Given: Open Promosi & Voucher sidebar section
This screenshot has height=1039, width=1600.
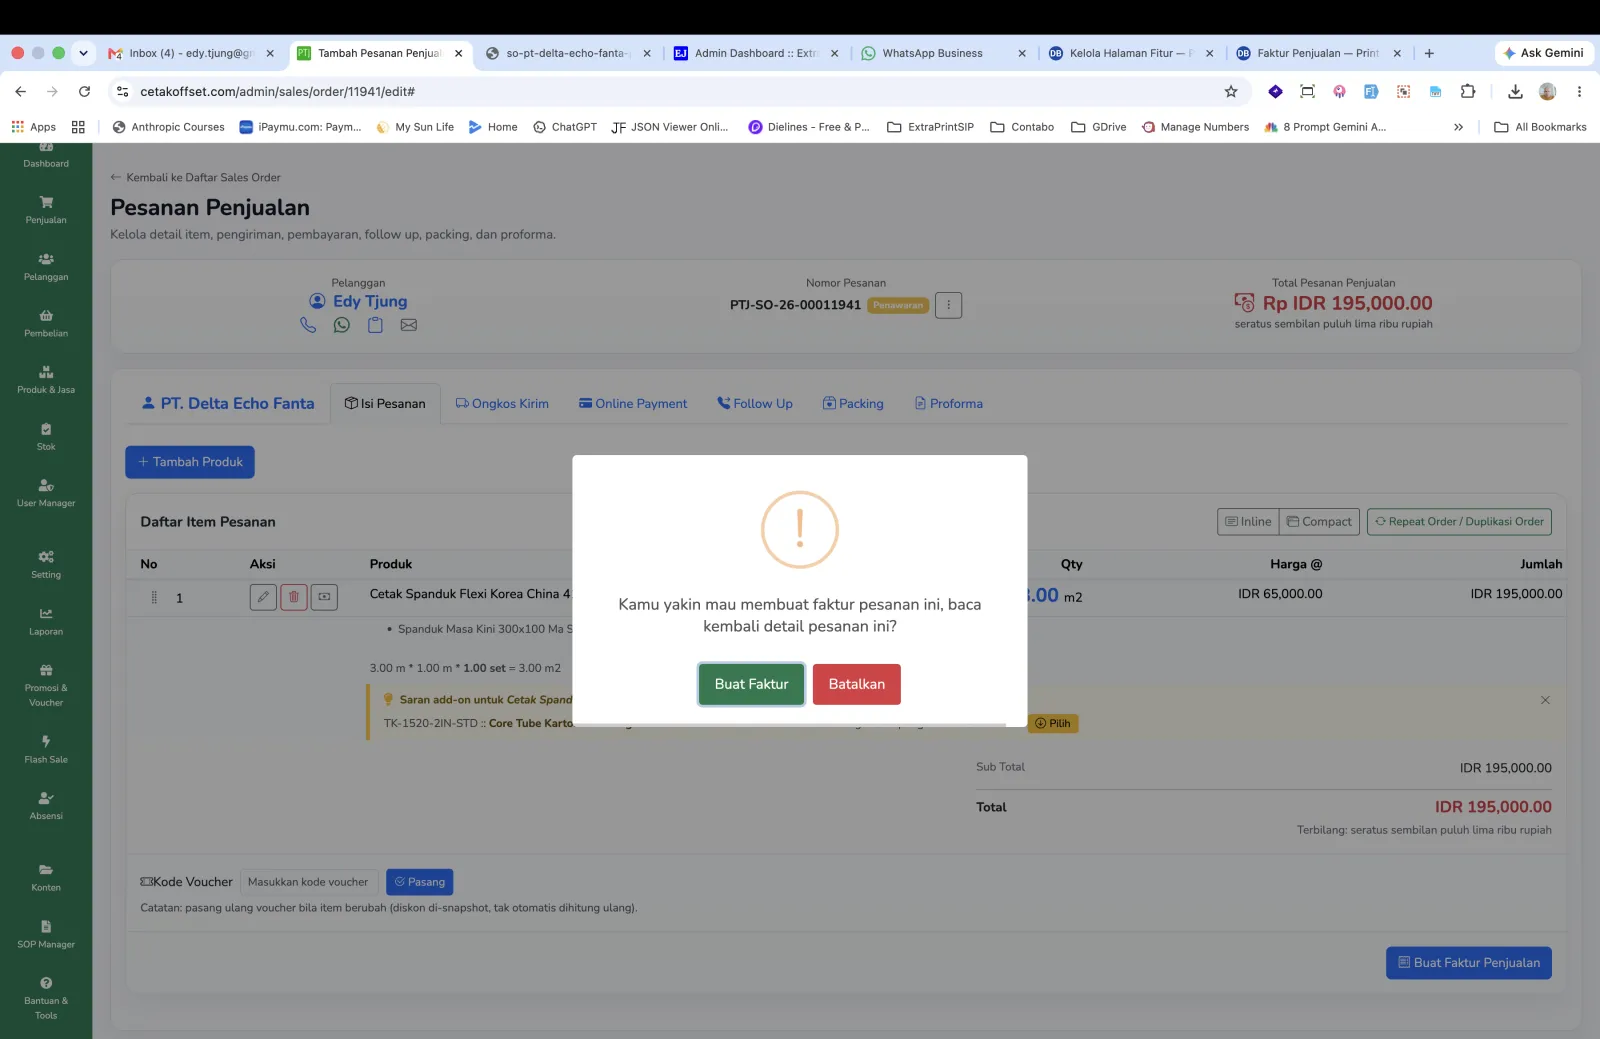Looking at the screenshot, I should click(46, 686).
